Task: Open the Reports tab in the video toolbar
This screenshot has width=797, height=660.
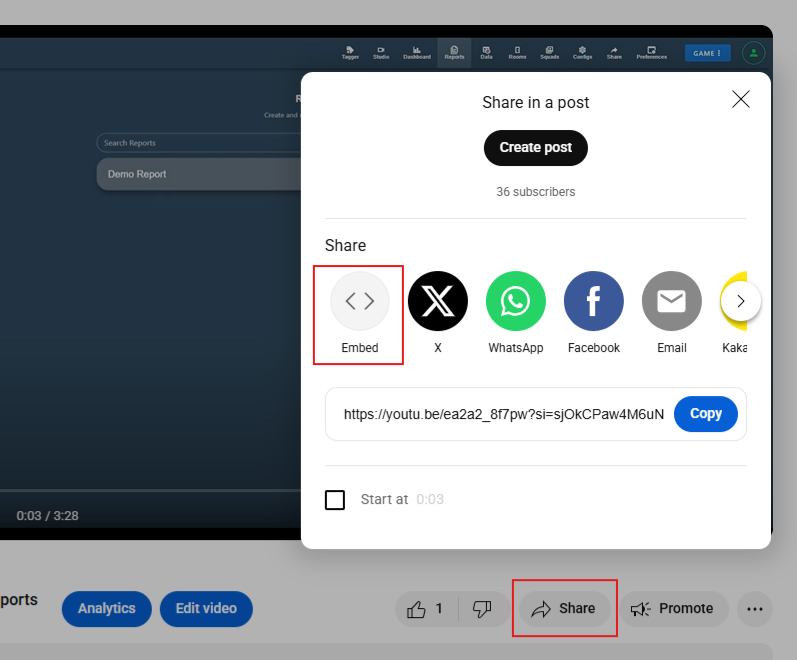Action: 454,52
